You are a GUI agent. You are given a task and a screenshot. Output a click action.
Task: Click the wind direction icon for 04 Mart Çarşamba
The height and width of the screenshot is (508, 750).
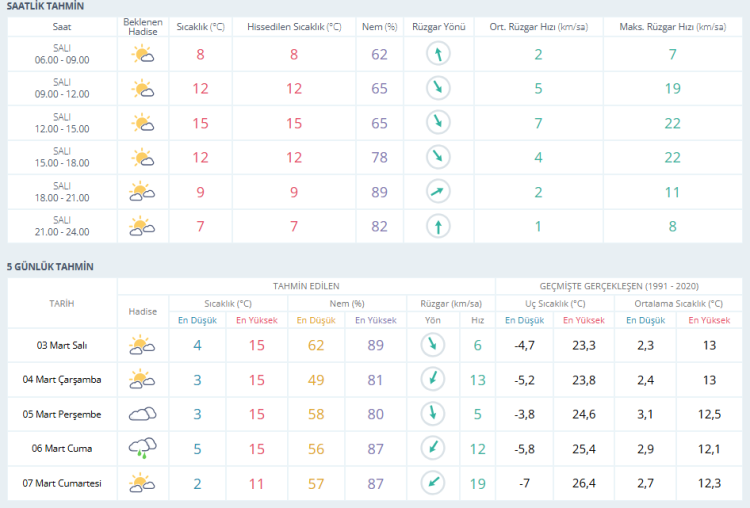[x=433, y=379]
